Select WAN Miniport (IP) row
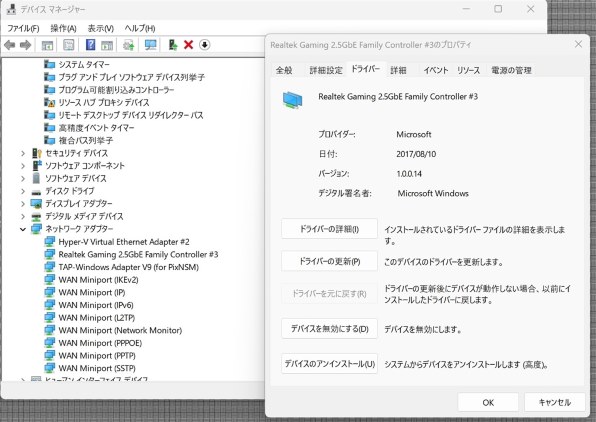This screenshot has width=596, height=422. tap(92, 292)
